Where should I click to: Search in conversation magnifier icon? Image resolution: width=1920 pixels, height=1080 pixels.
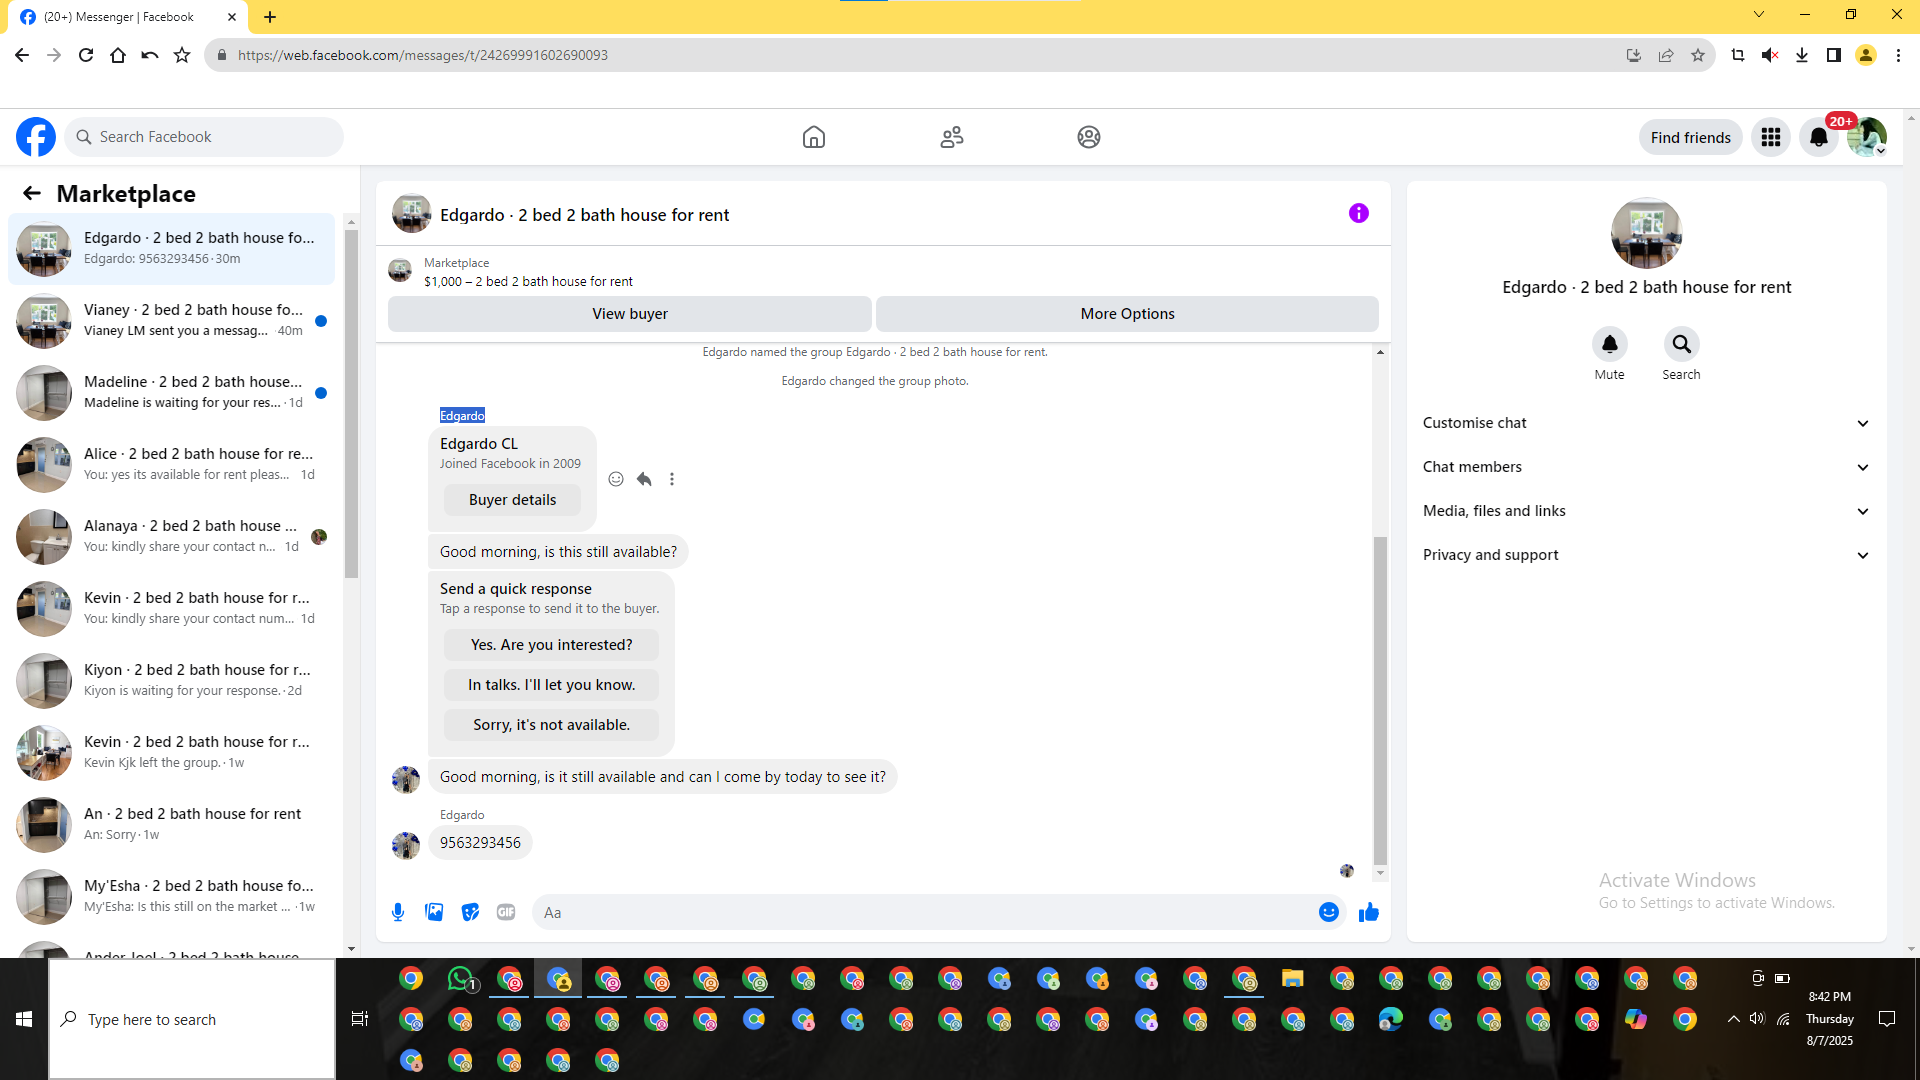click(1682, 344)
